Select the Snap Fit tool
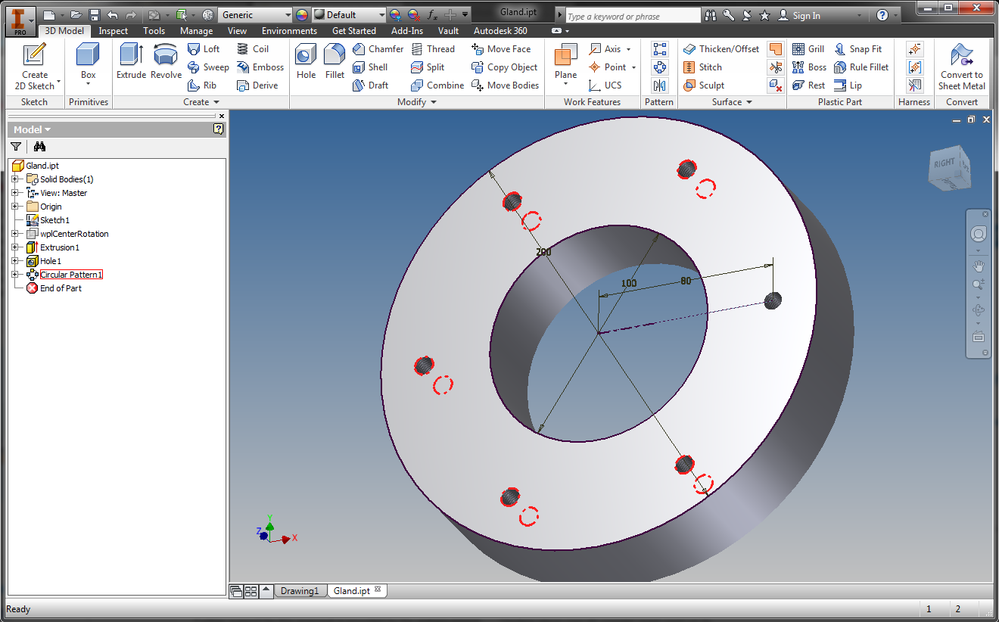 pos(858,48)
